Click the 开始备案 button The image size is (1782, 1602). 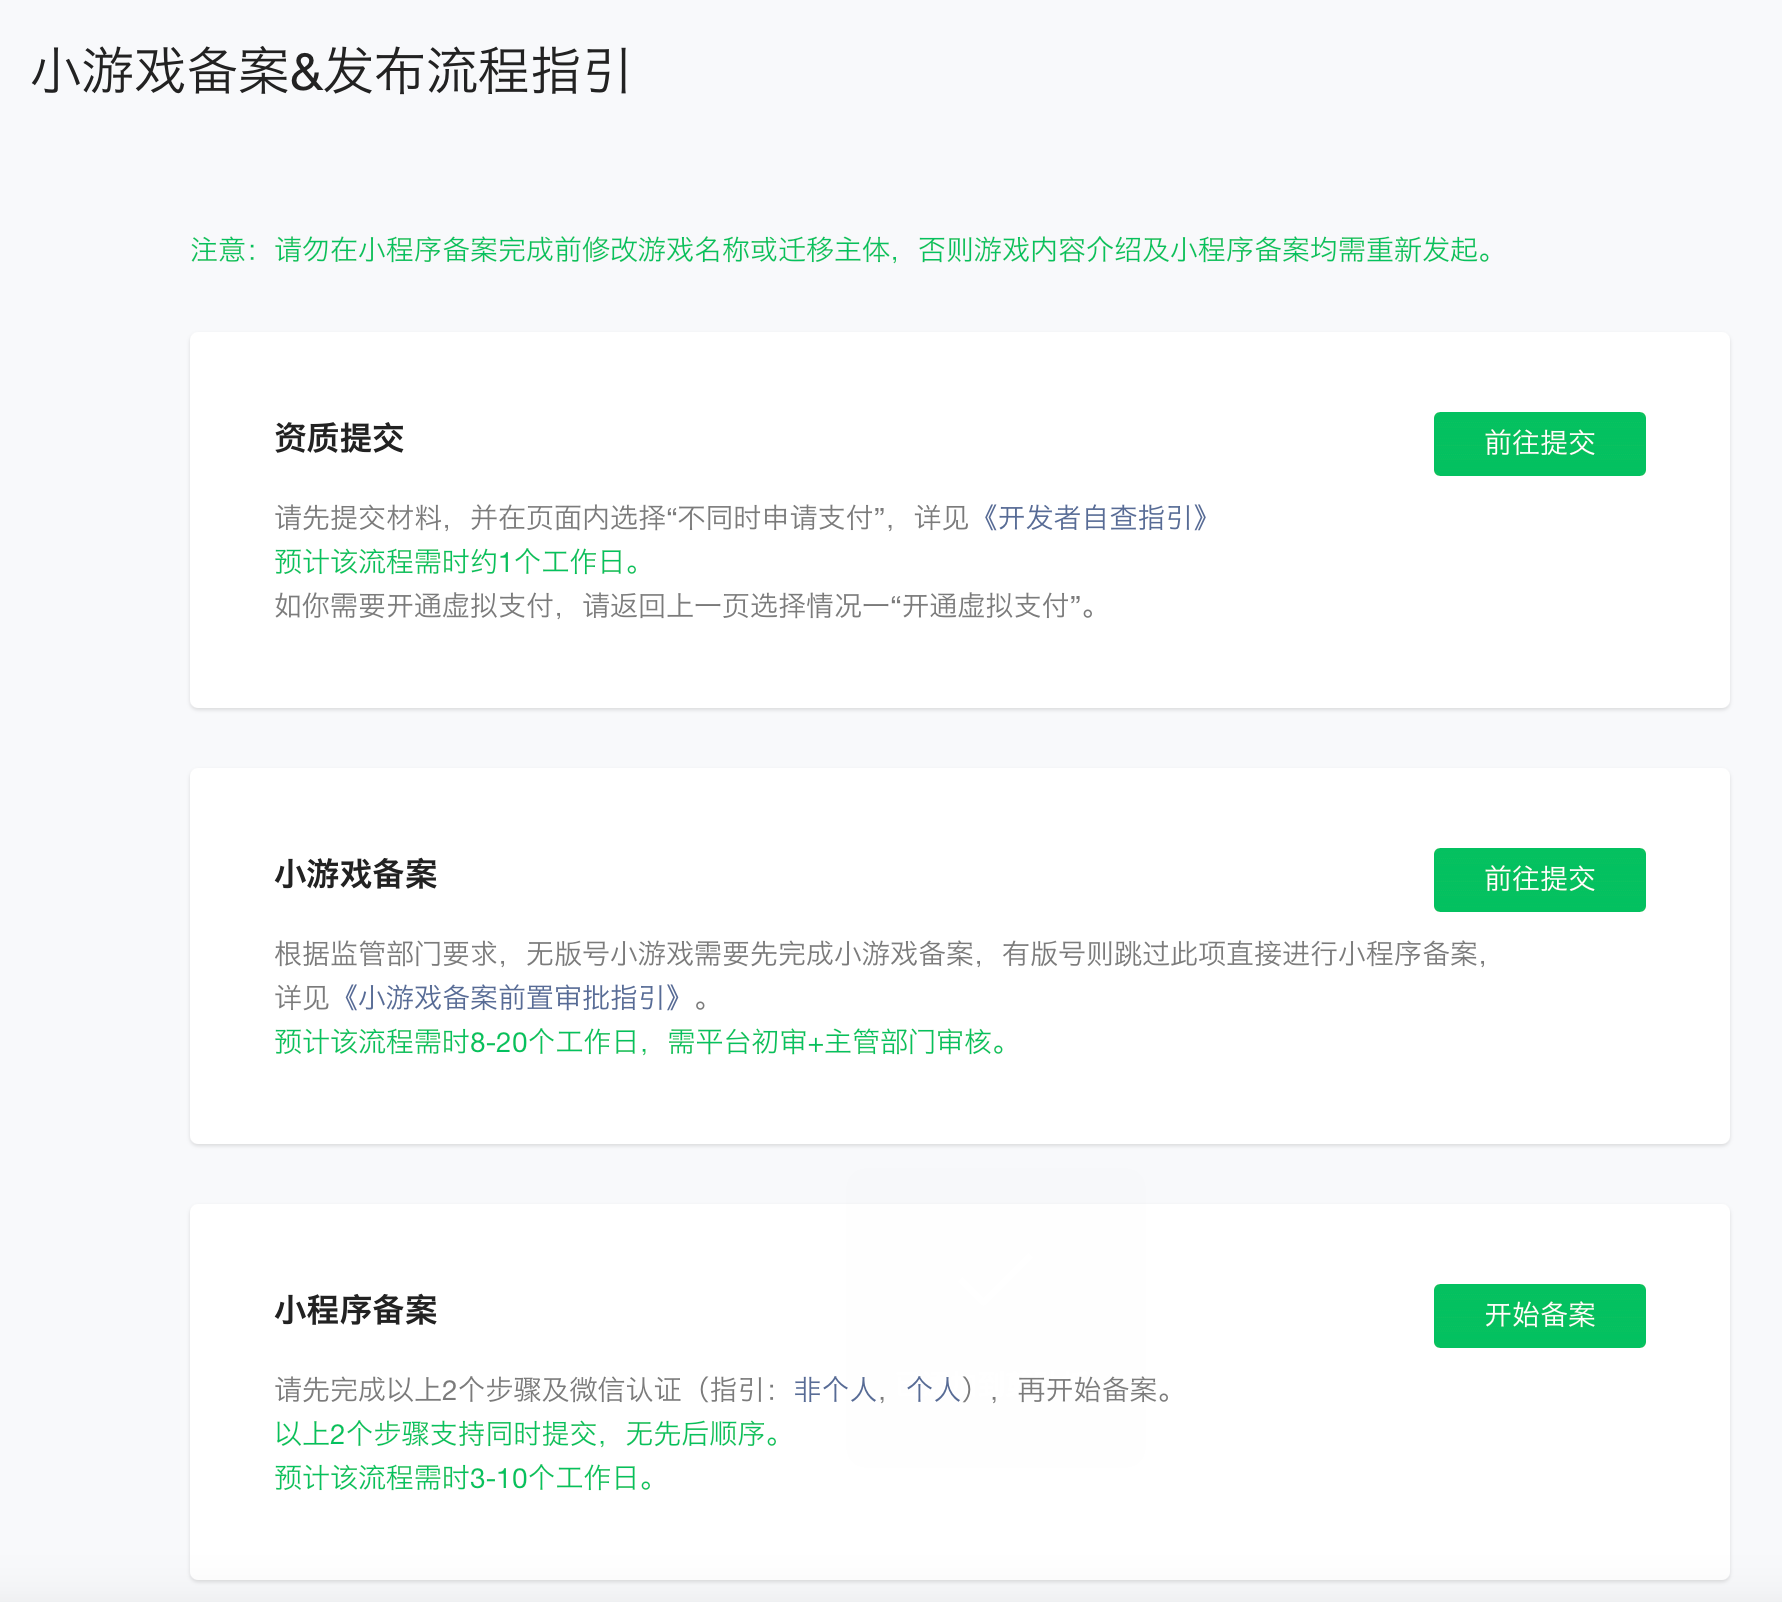click(x=1538, y=1316)
